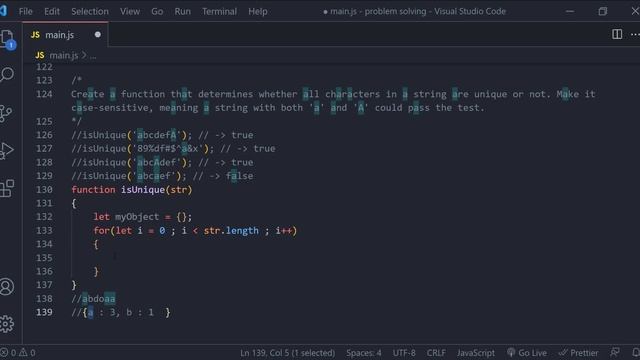Click the VS Code logo icon

tap(3, 11)
